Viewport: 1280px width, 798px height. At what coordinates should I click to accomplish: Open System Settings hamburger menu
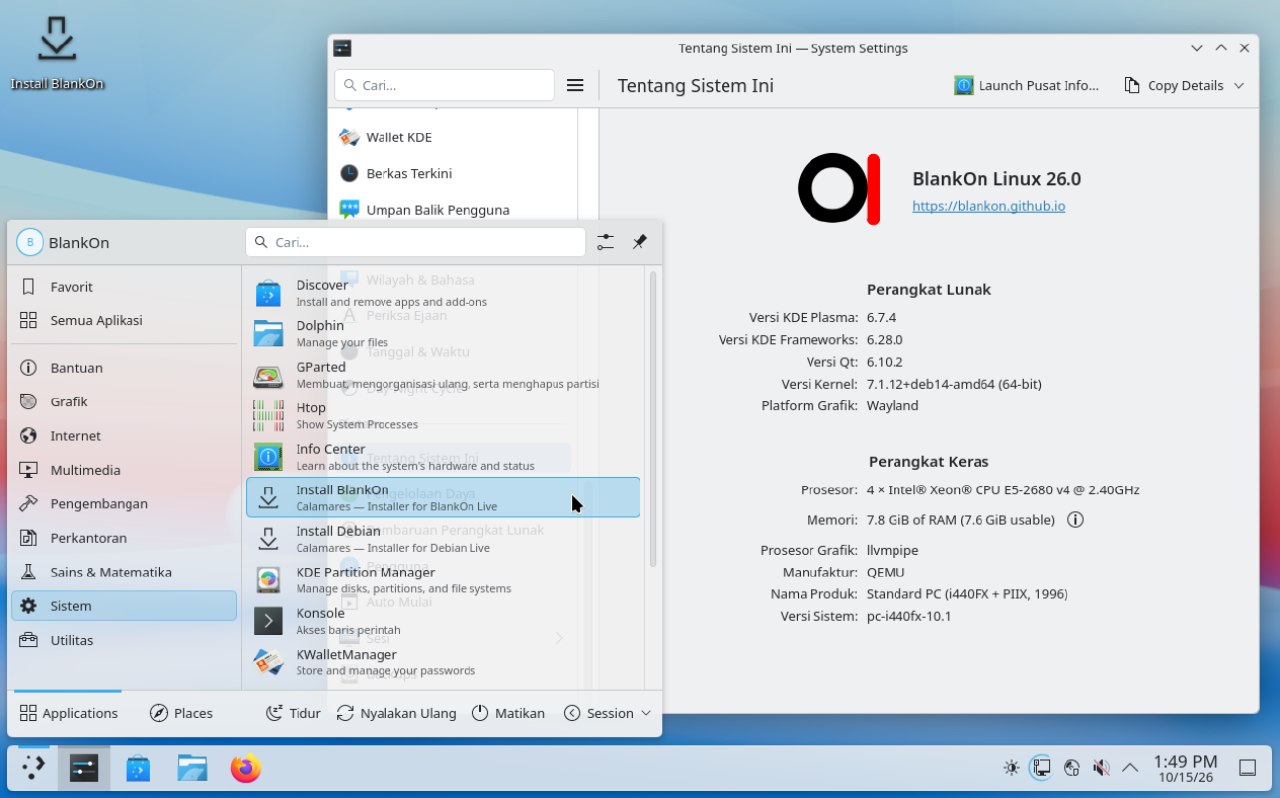tap(575, 86)
